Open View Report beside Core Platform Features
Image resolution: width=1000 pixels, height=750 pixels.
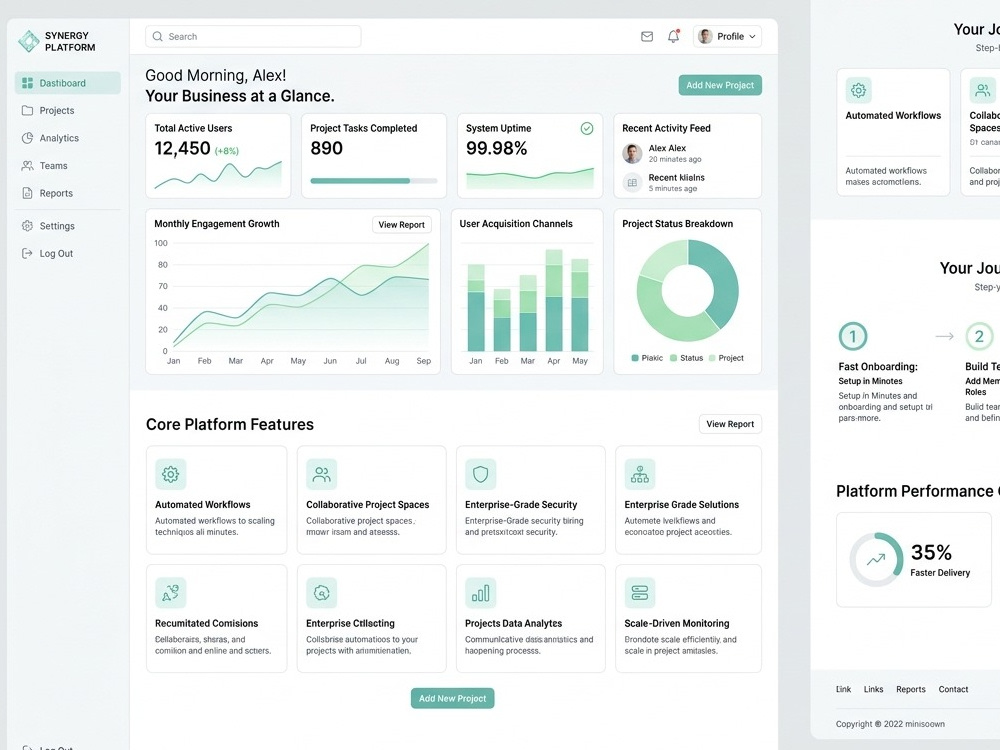[x=730, y=424]
